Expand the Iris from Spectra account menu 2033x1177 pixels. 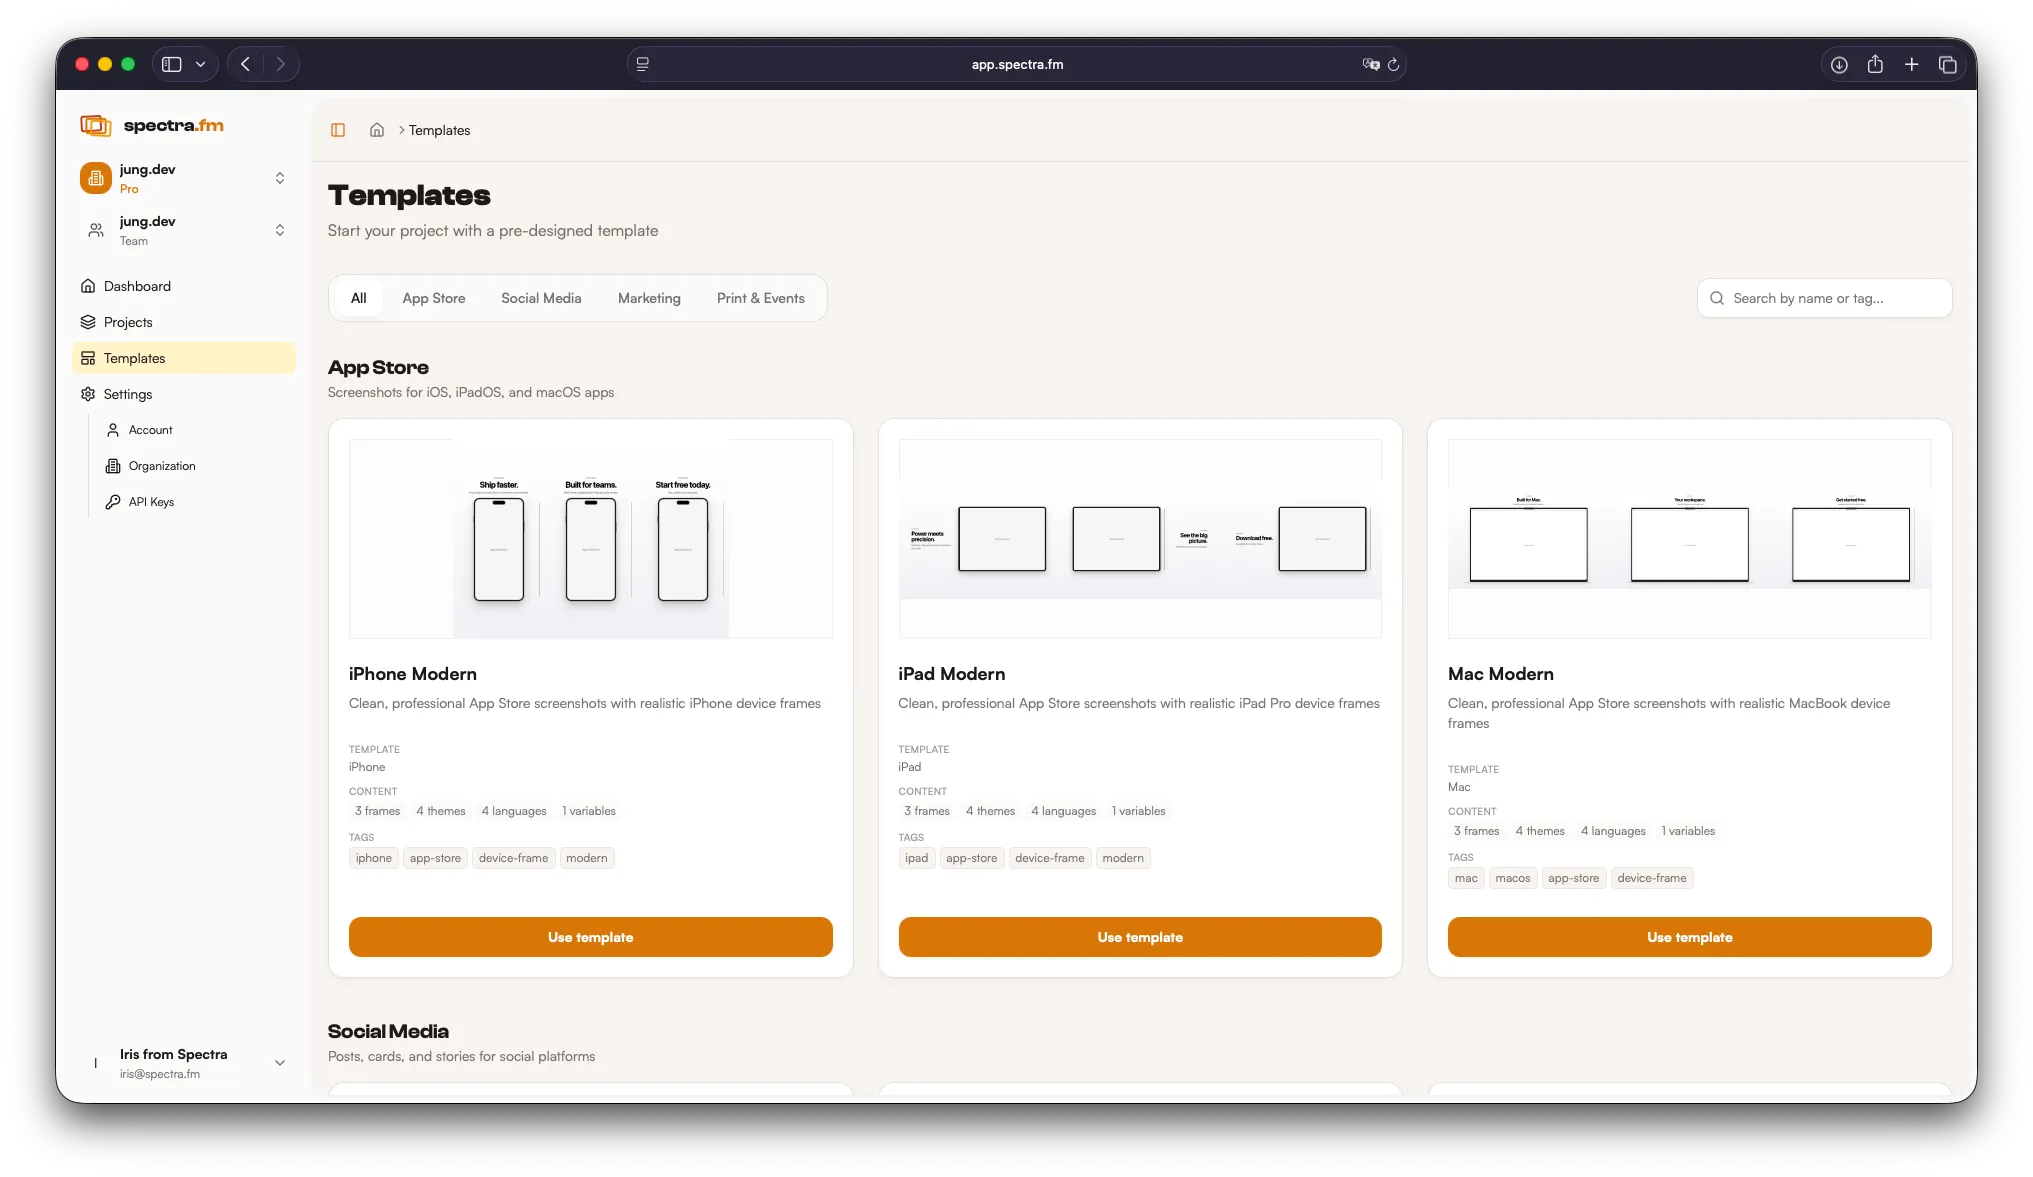point(280,1063)
